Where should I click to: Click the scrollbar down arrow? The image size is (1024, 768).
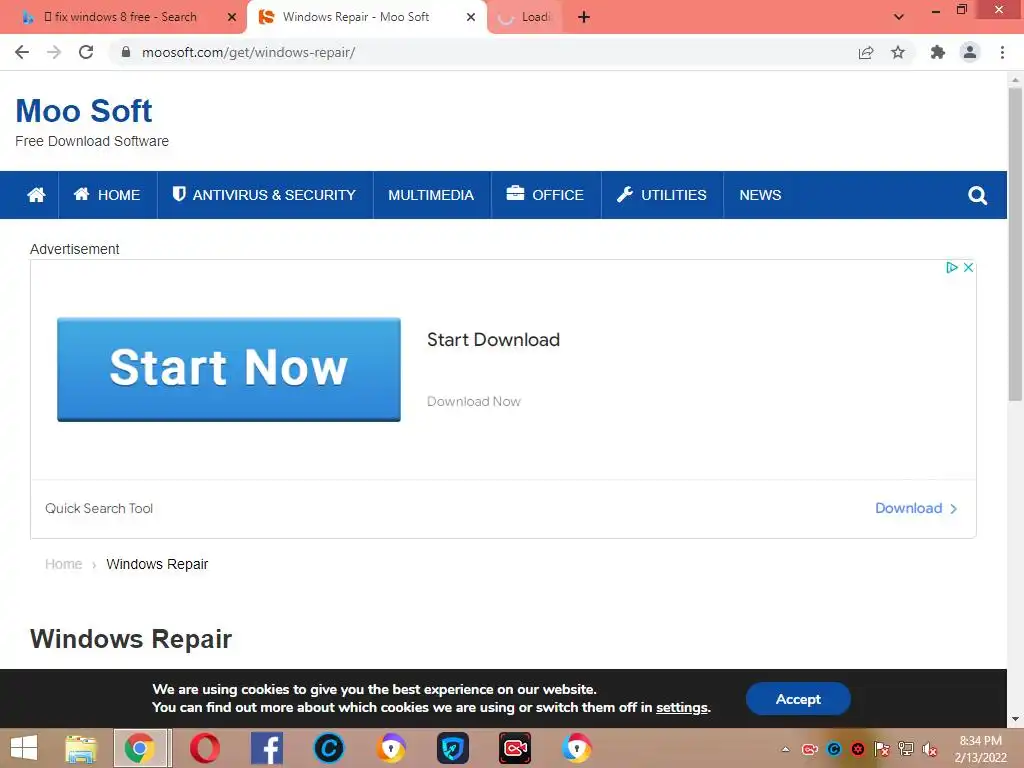click(x=1015, y=719)
